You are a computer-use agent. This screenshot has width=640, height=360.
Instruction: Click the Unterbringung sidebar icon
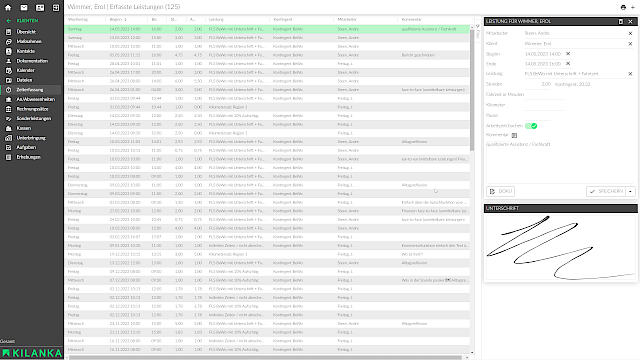(9, 138)
